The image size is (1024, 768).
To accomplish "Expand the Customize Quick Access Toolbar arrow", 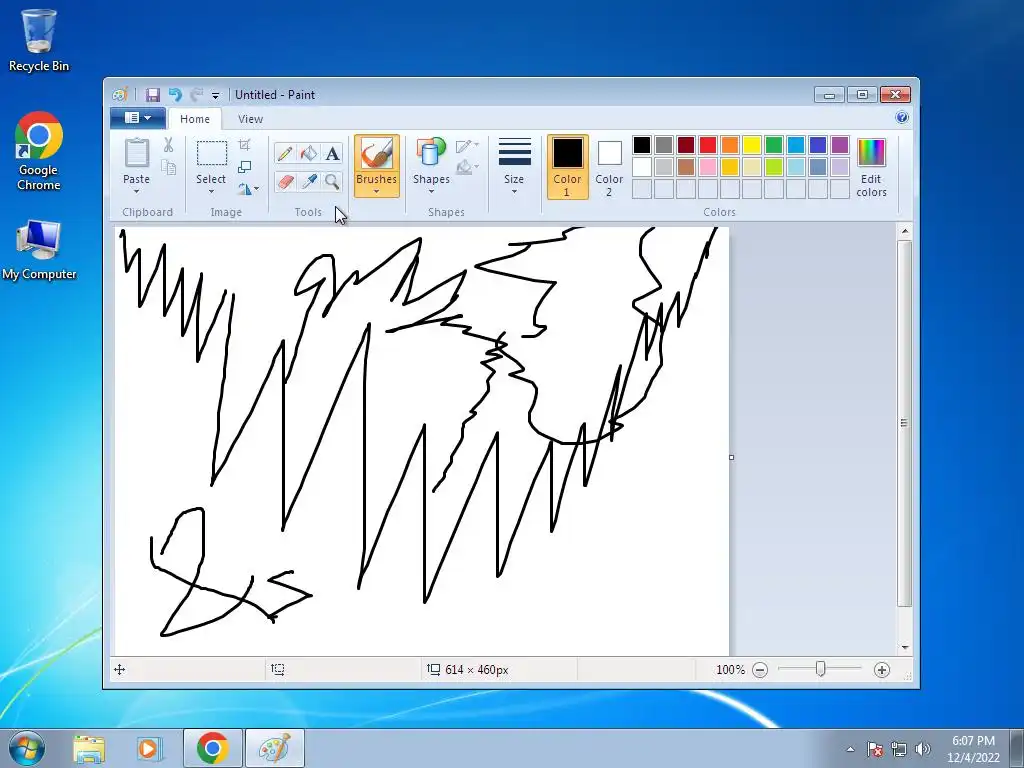I will pos(215,96).
